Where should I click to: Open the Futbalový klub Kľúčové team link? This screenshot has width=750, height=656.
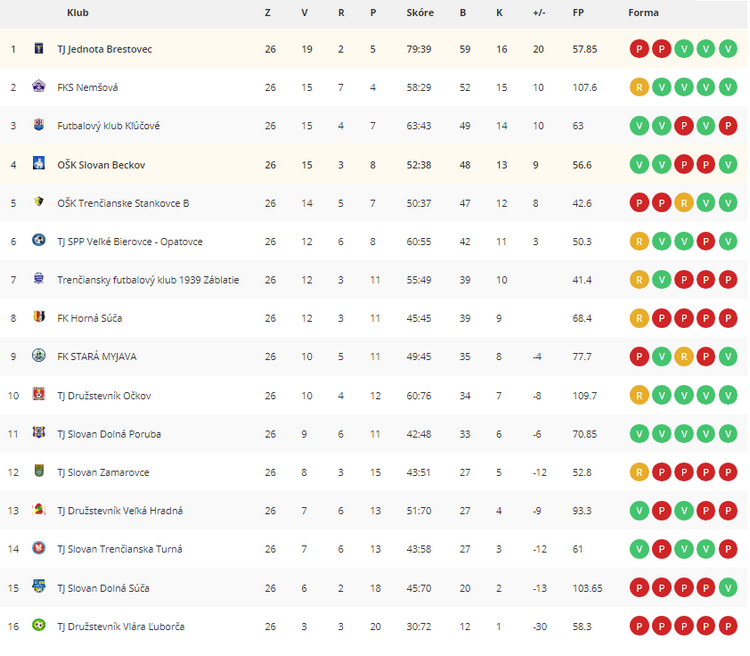pyautogui.click(x=109, y=126)
